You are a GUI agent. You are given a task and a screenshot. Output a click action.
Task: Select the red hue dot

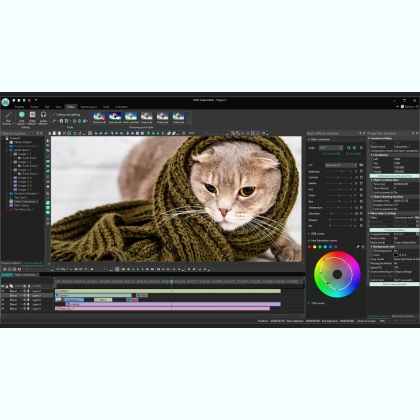point(309,247)
